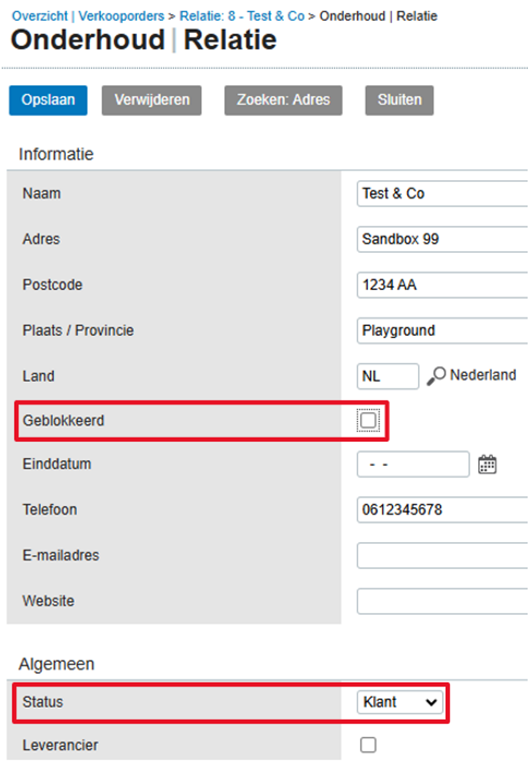The width and height of the screenshot is (531, 772).
Task: Select the Telefoon field with 0612345678
Action: coord(443,510)
